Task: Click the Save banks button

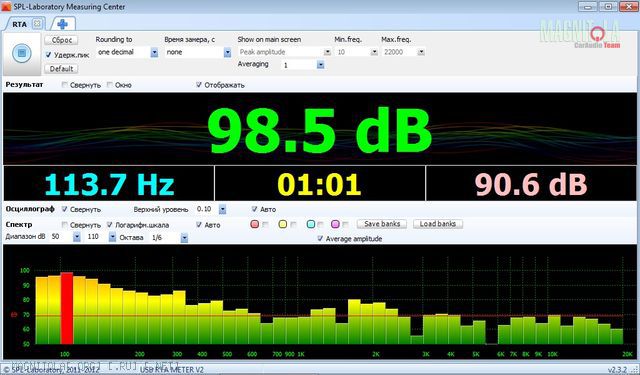Action: coord(382,224)
